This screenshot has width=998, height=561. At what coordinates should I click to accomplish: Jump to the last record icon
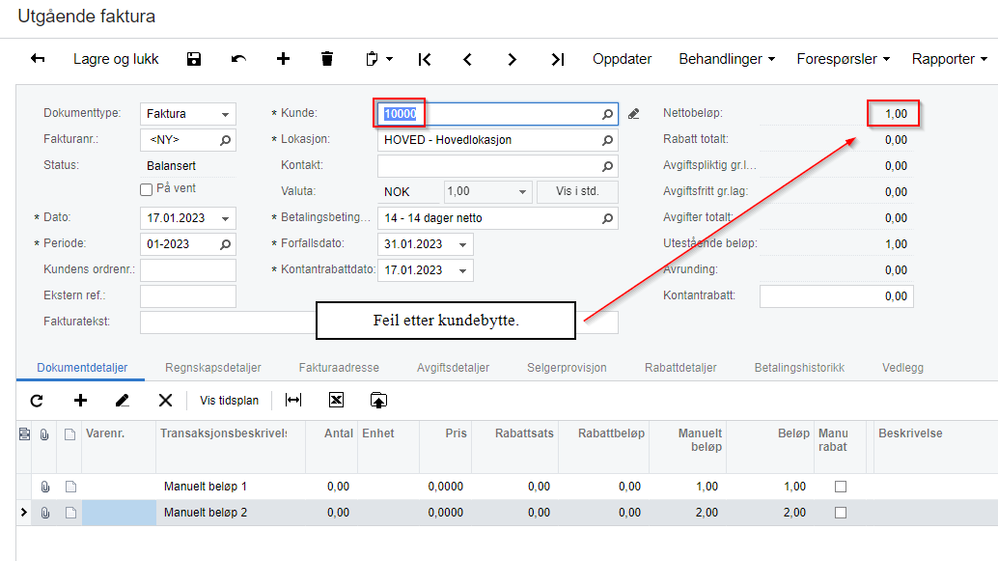(558, 59)
